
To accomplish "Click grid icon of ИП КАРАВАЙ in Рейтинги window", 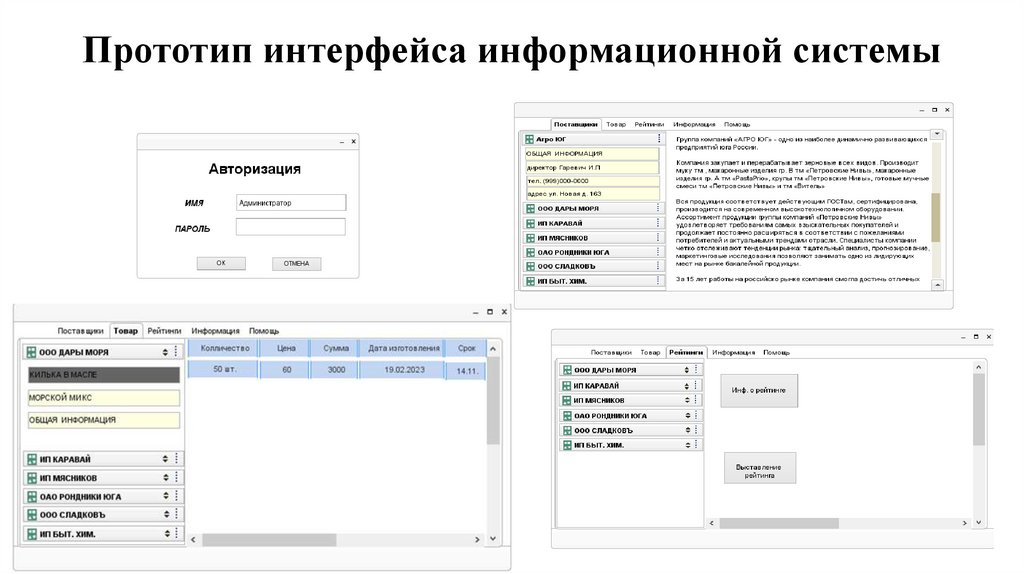I will (x=567, y=386).
